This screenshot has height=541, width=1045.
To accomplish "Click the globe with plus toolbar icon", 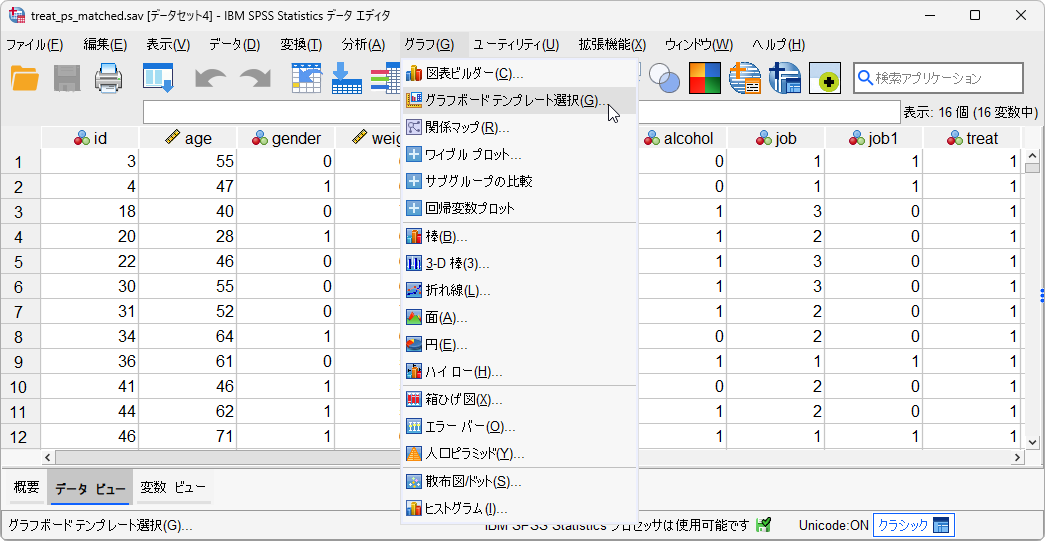I will [745, 78].
